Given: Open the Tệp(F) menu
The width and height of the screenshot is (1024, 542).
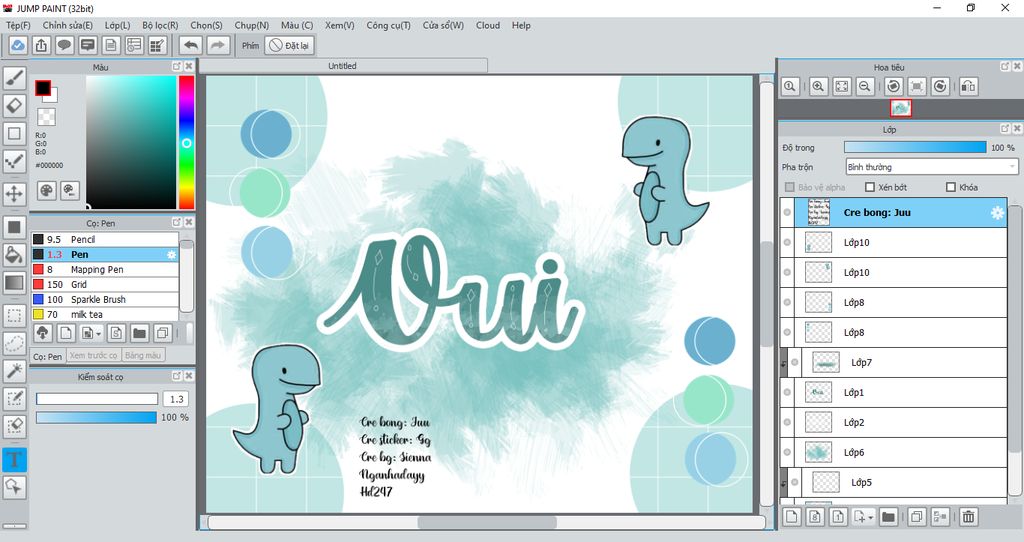Looking at the screenshot, I should (x=18, y=25).
